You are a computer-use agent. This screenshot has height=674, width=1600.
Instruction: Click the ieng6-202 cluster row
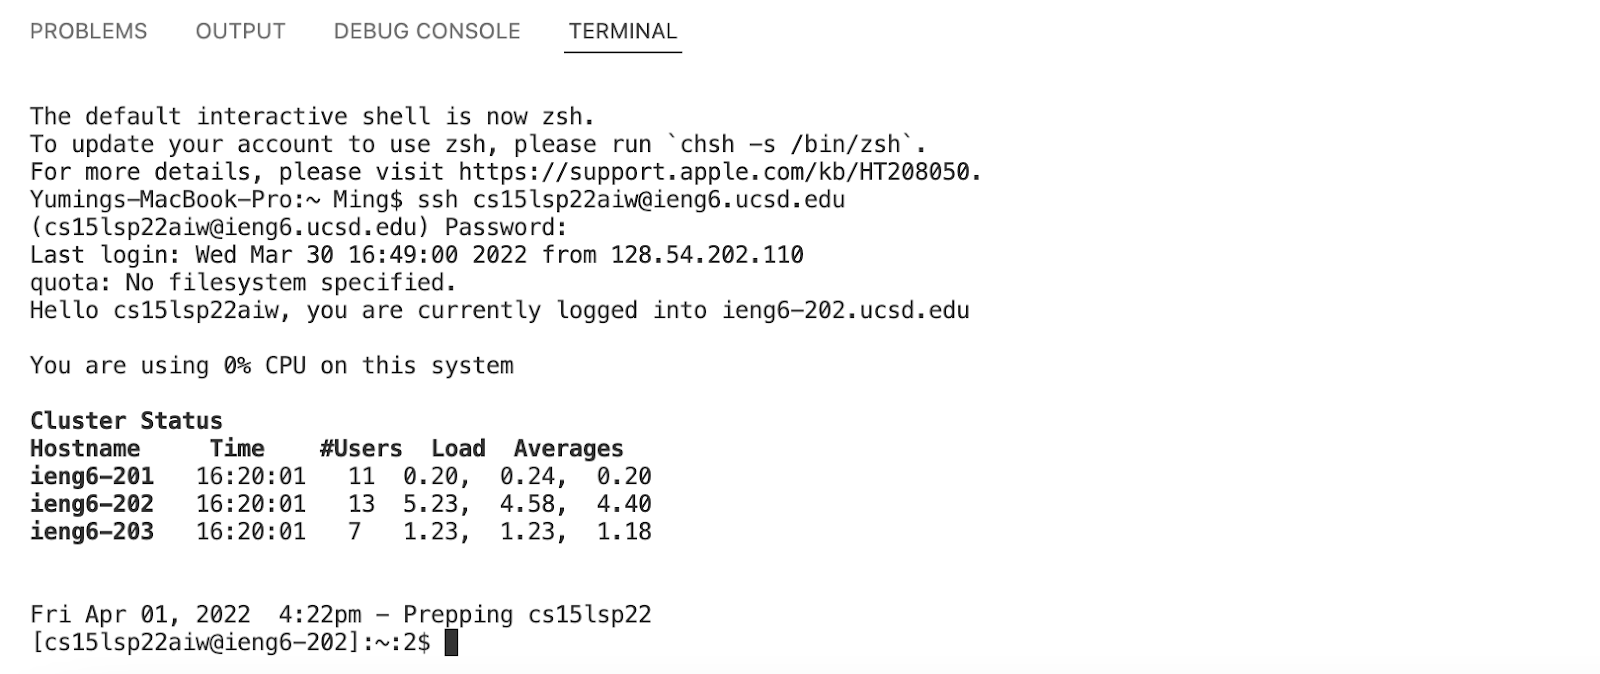pos(340,504)
